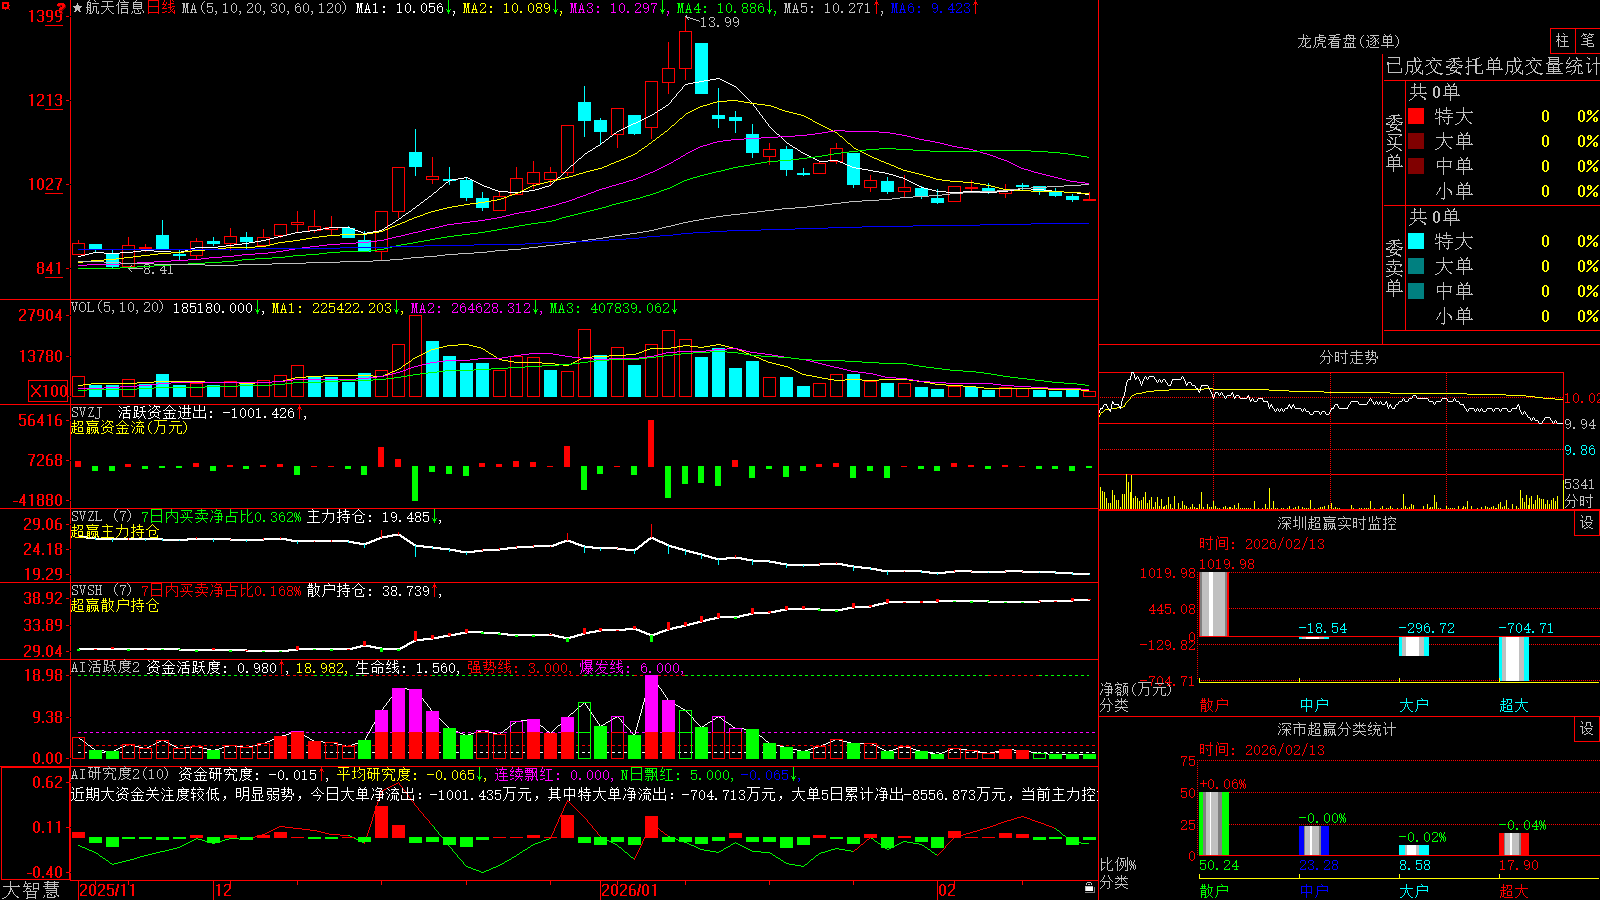Image resolution: width=1600 pixels, height=900 pixels.
Task: Click the 超赢资金流(万元) label
Action: coord(129,427)
